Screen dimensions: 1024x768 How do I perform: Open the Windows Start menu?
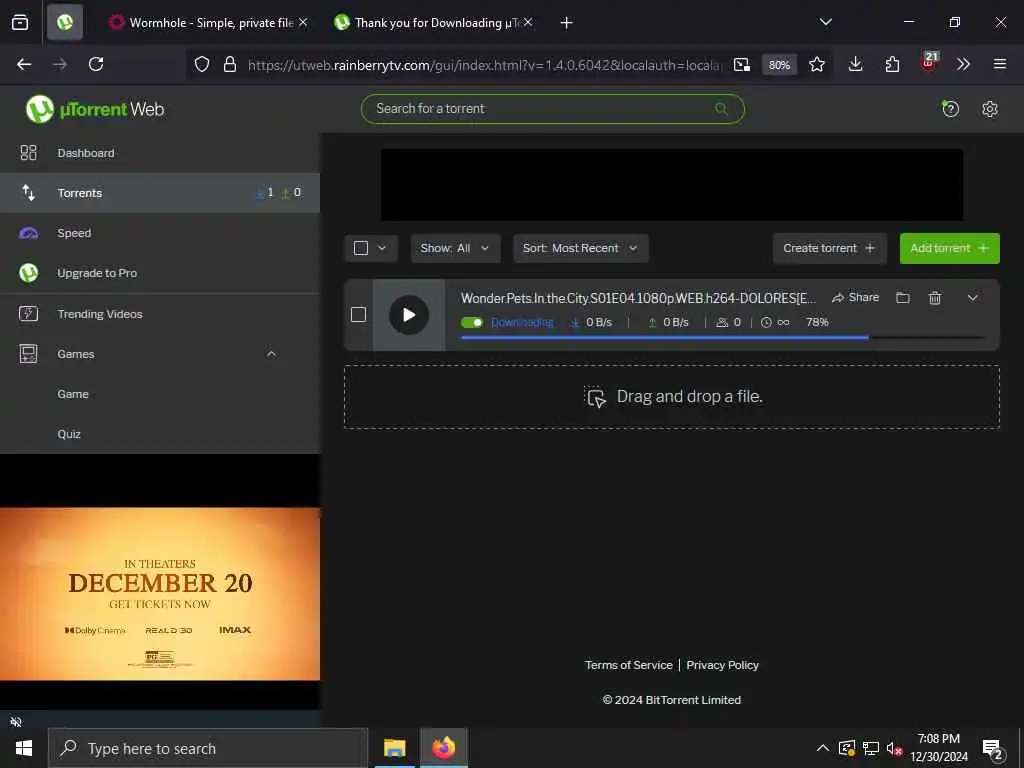point(24,748)
